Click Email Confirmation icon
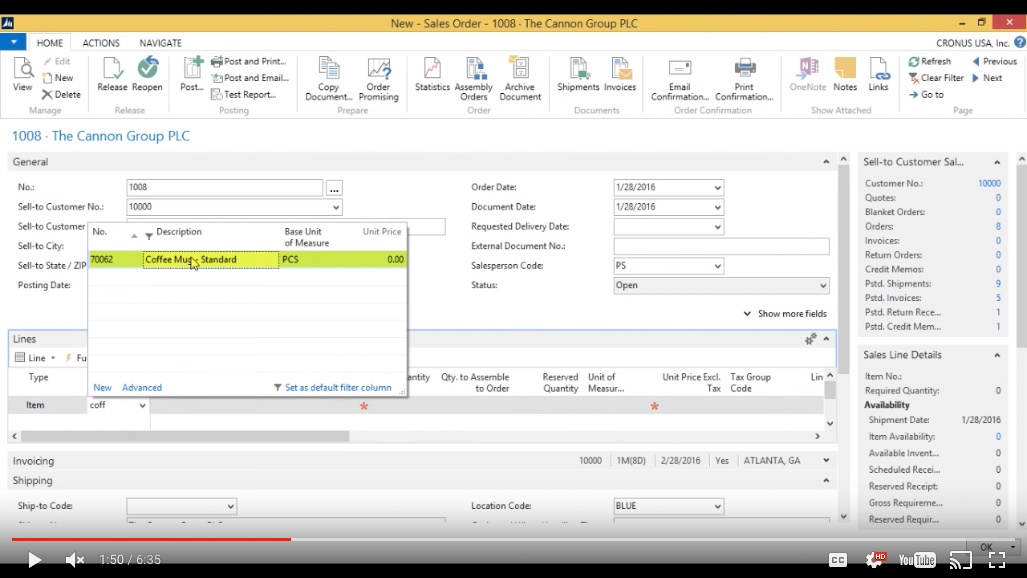 pyautogui.click(x=680, y=79)
